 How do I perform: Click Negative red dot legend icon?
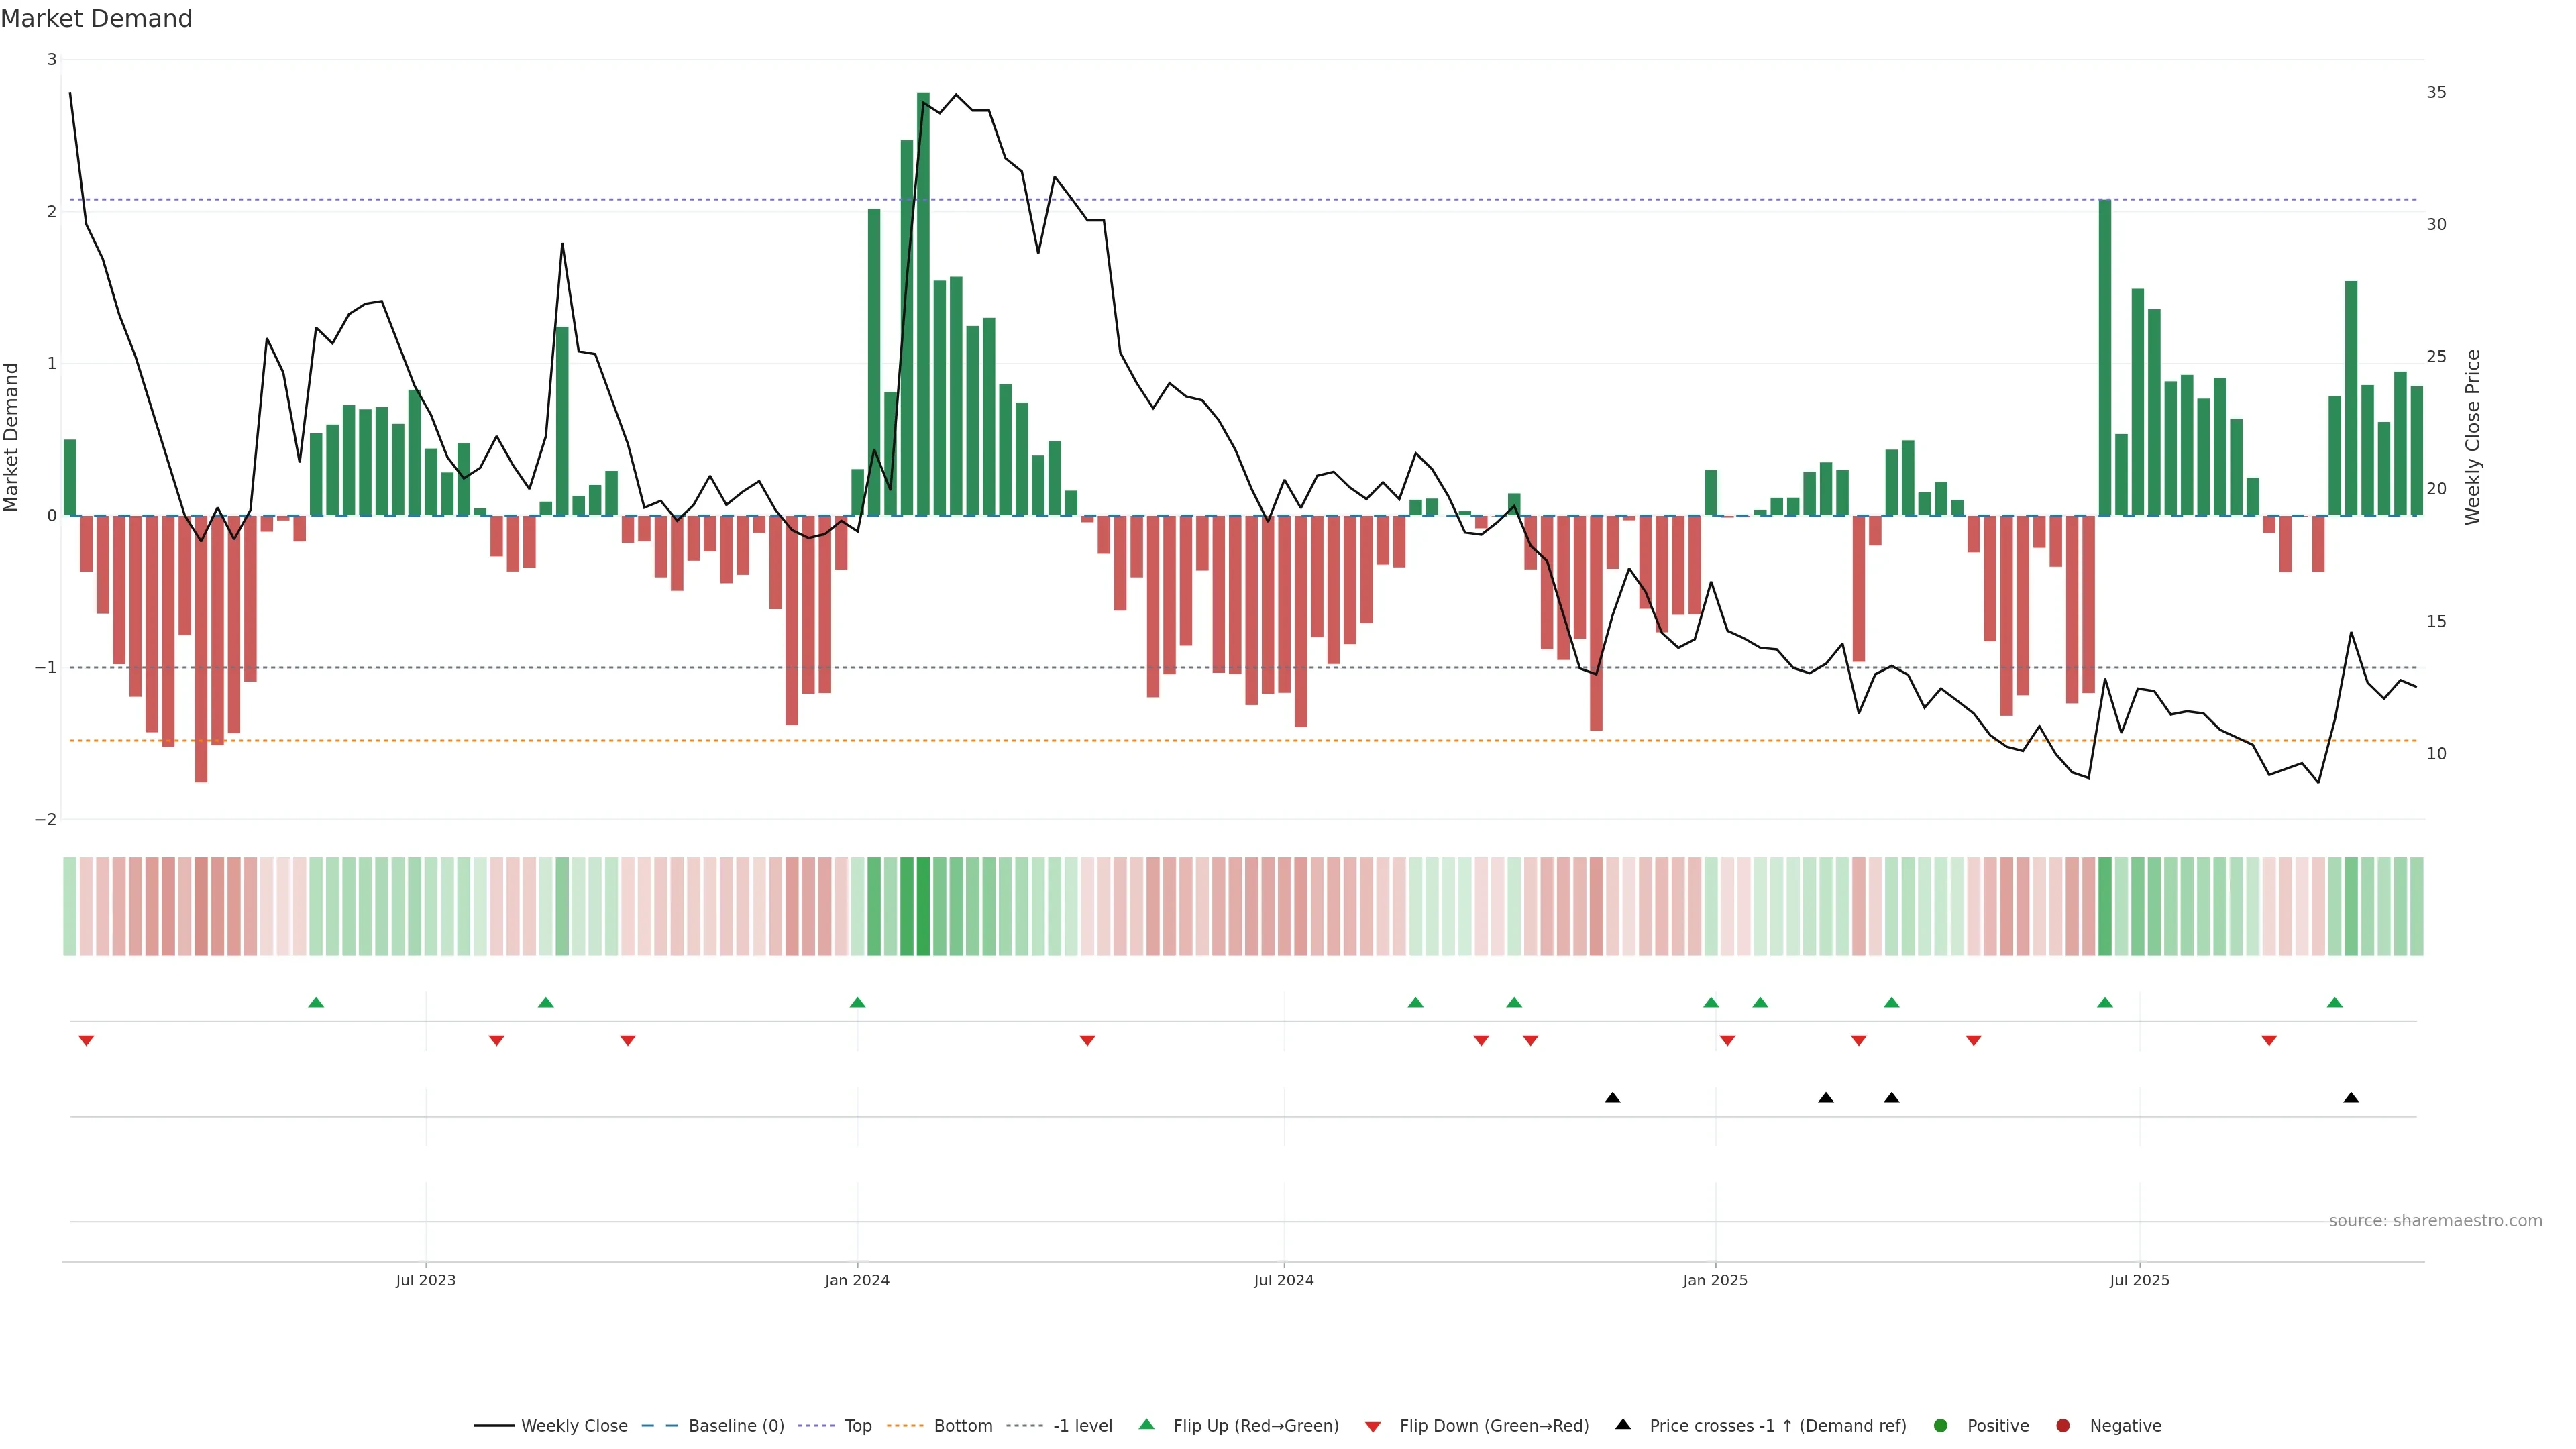point(2063,1426)
